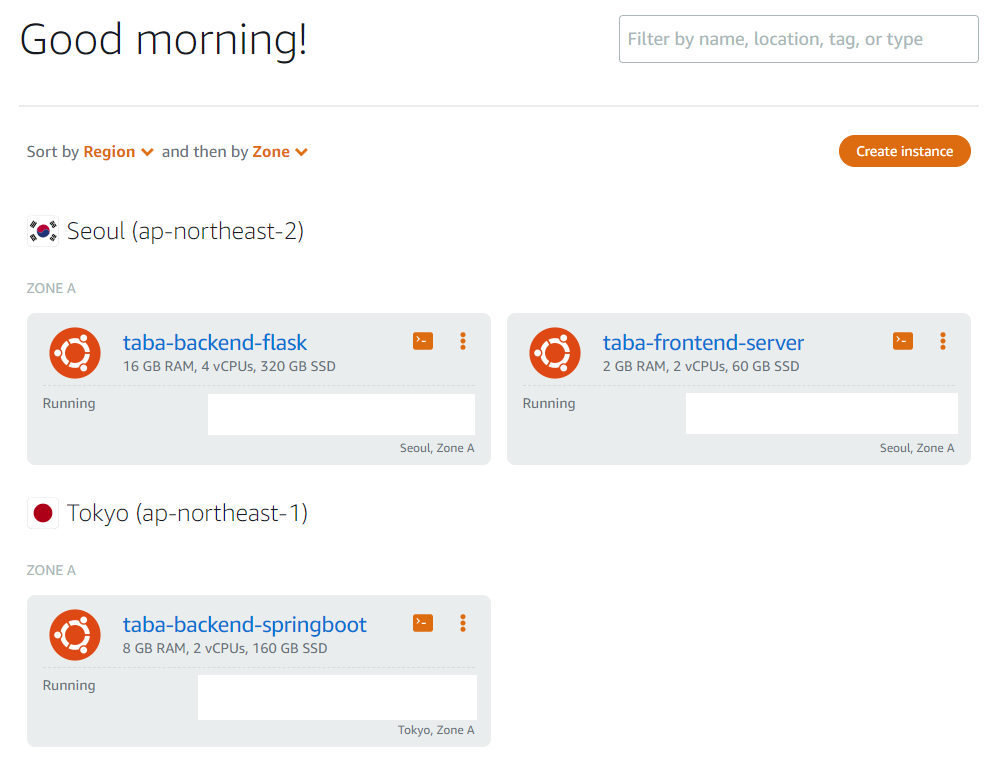989x767 pixels.
Task: Click Running status on taba-backend-flask card
Action: (69, 404)
